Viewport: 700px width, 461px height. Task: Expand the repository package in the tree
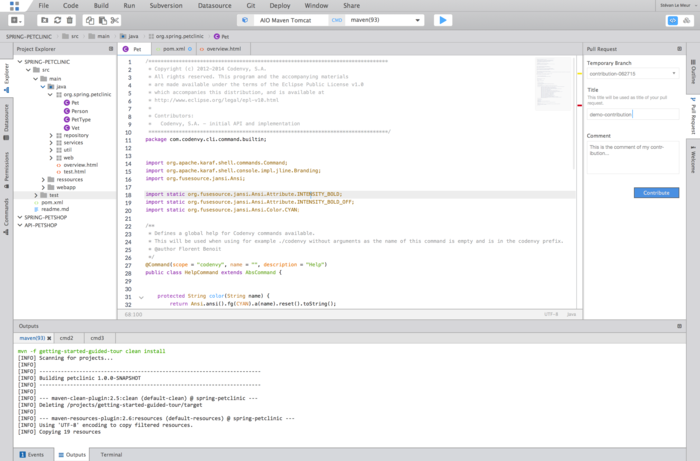52,134
